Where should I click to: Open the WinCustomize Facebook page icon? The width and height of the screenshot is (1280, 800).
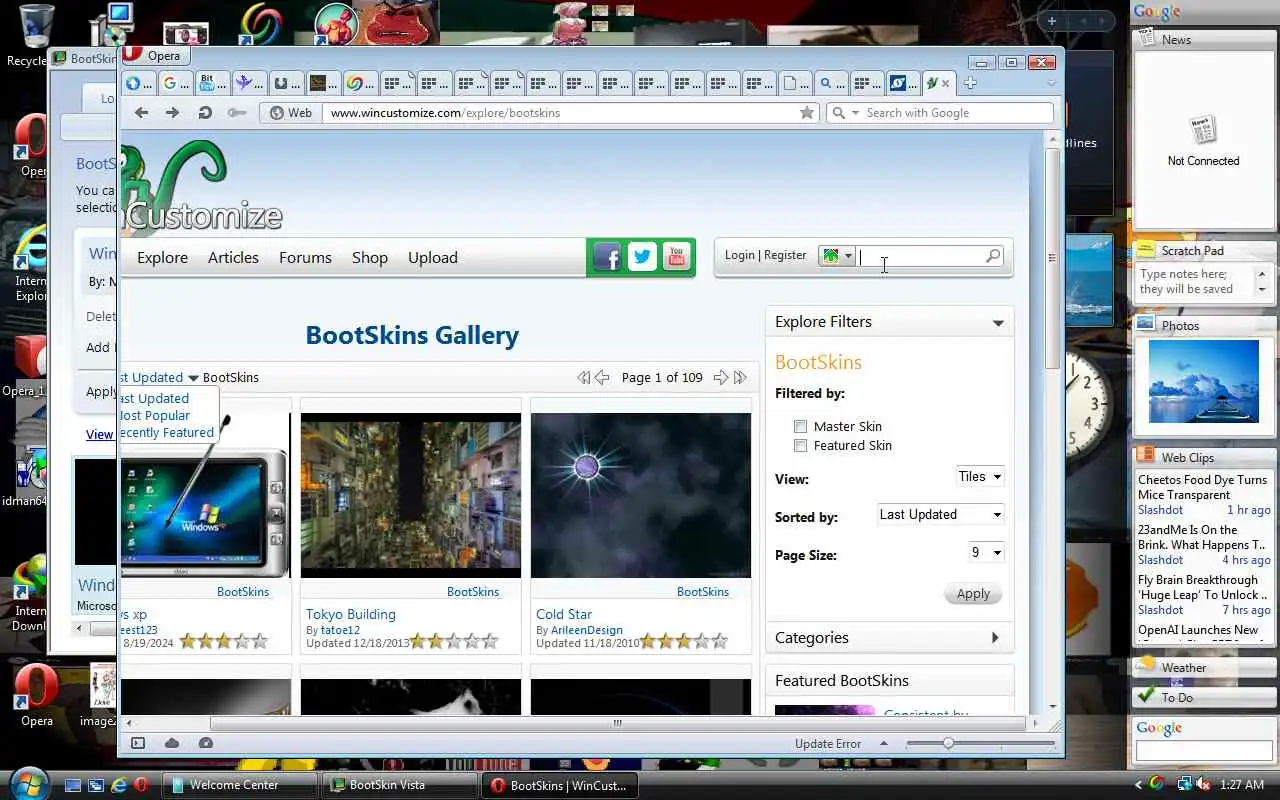[607, 257]
